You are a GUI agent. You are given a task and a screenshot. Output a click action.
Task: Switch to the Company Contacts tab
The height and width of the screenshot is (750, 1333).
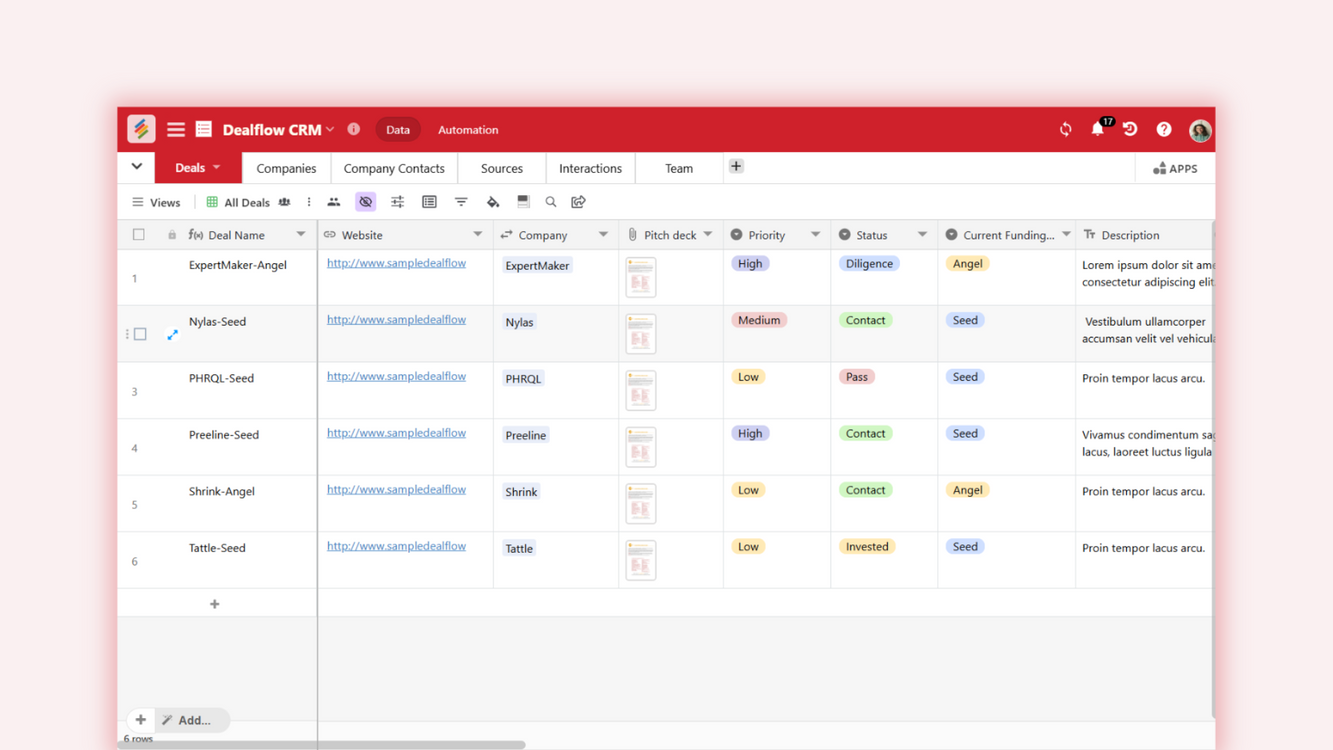click(x=394, y=168)
